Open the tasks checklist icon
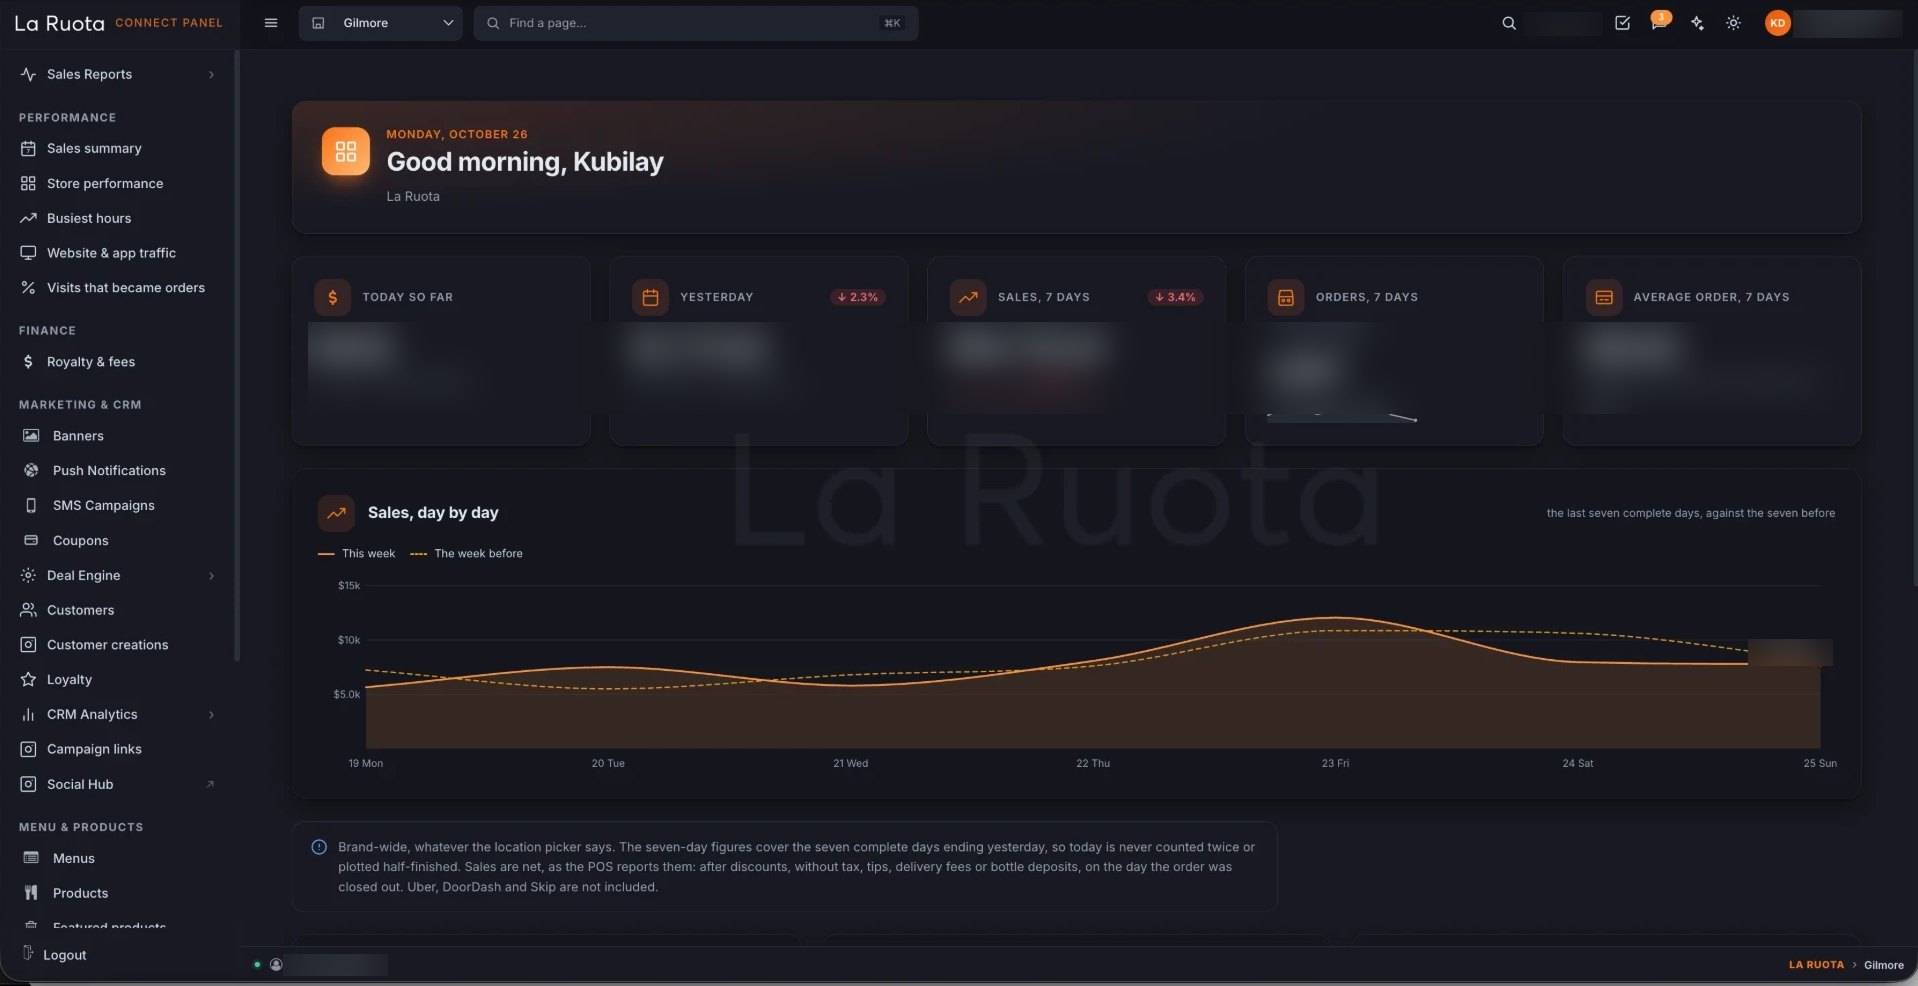Screen dimensions: 1918x986 pos(1622,23)
